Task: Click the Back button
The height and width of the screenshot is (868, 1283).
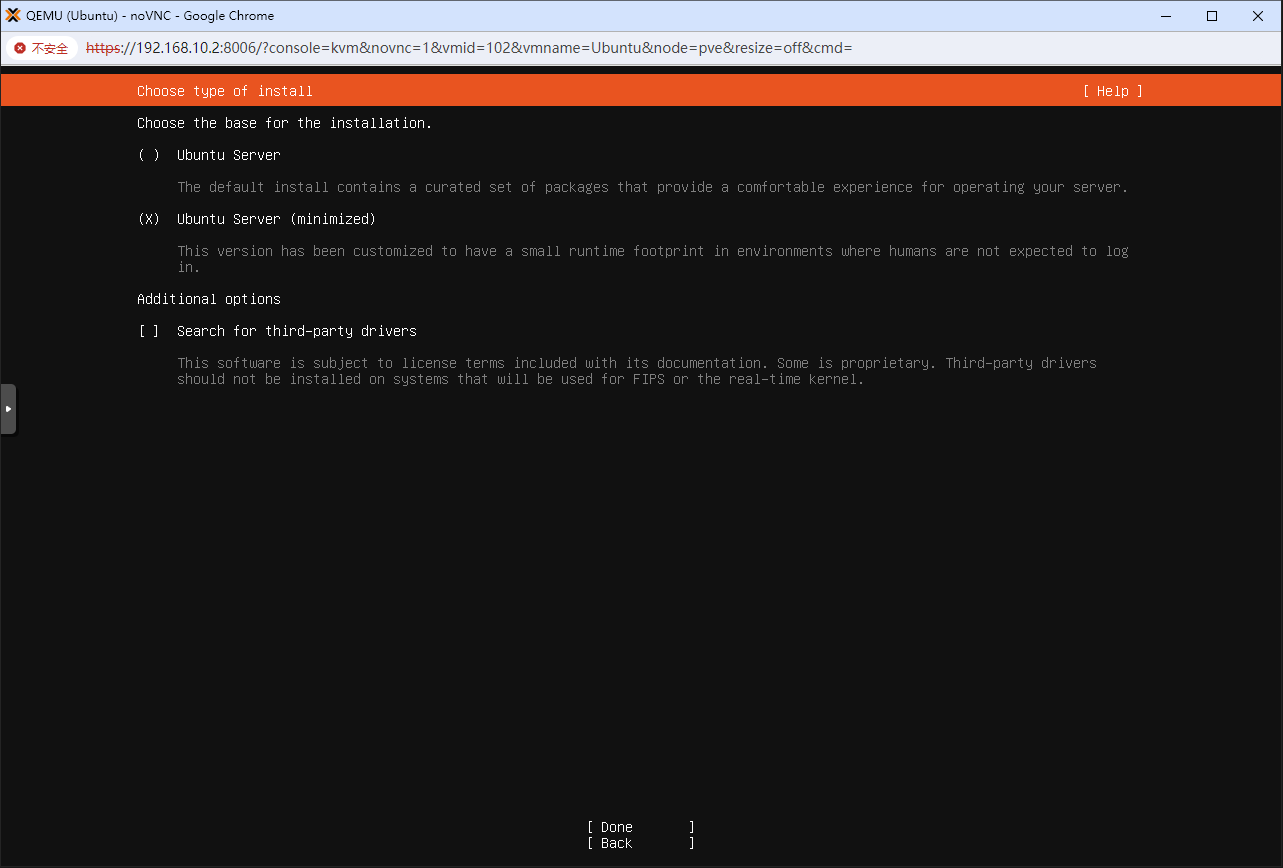Action: tap(641, 843)
